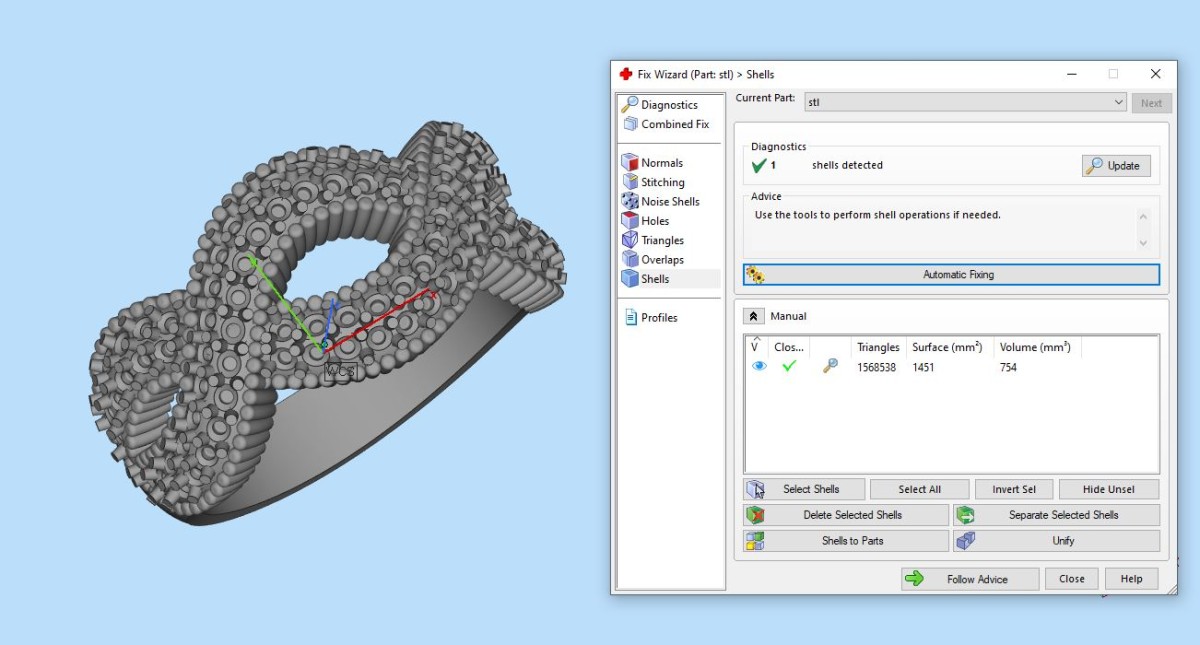Click the Follow Advice button
This screenshot has height=645, width=1200.
(968, 579)
